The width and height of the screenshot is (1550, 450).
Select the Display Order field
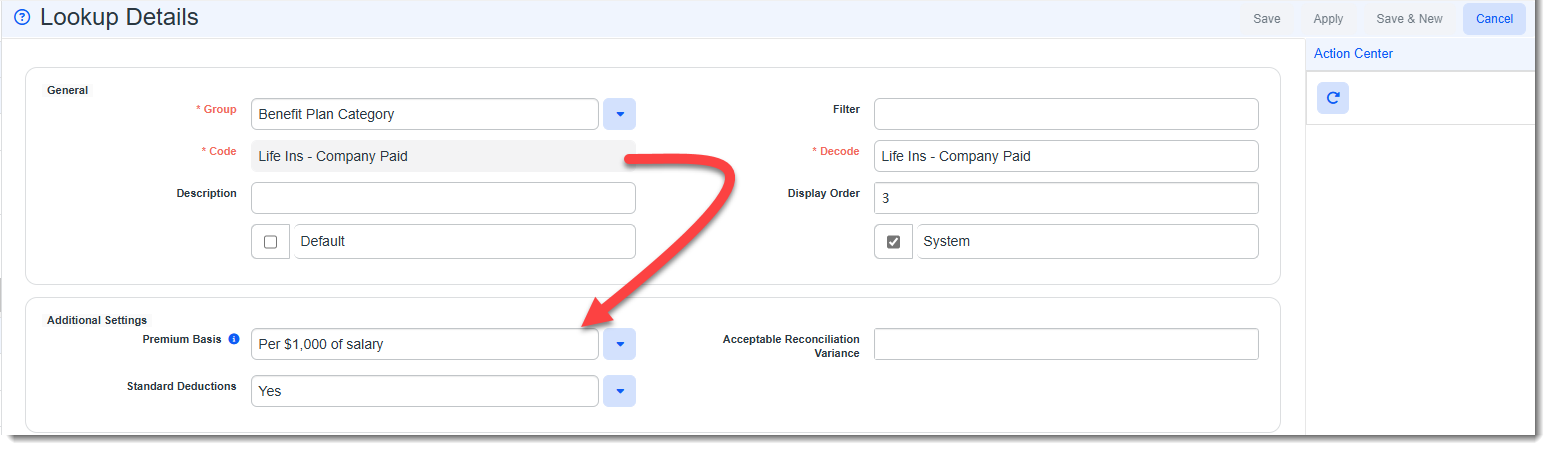click(1065, 198)
